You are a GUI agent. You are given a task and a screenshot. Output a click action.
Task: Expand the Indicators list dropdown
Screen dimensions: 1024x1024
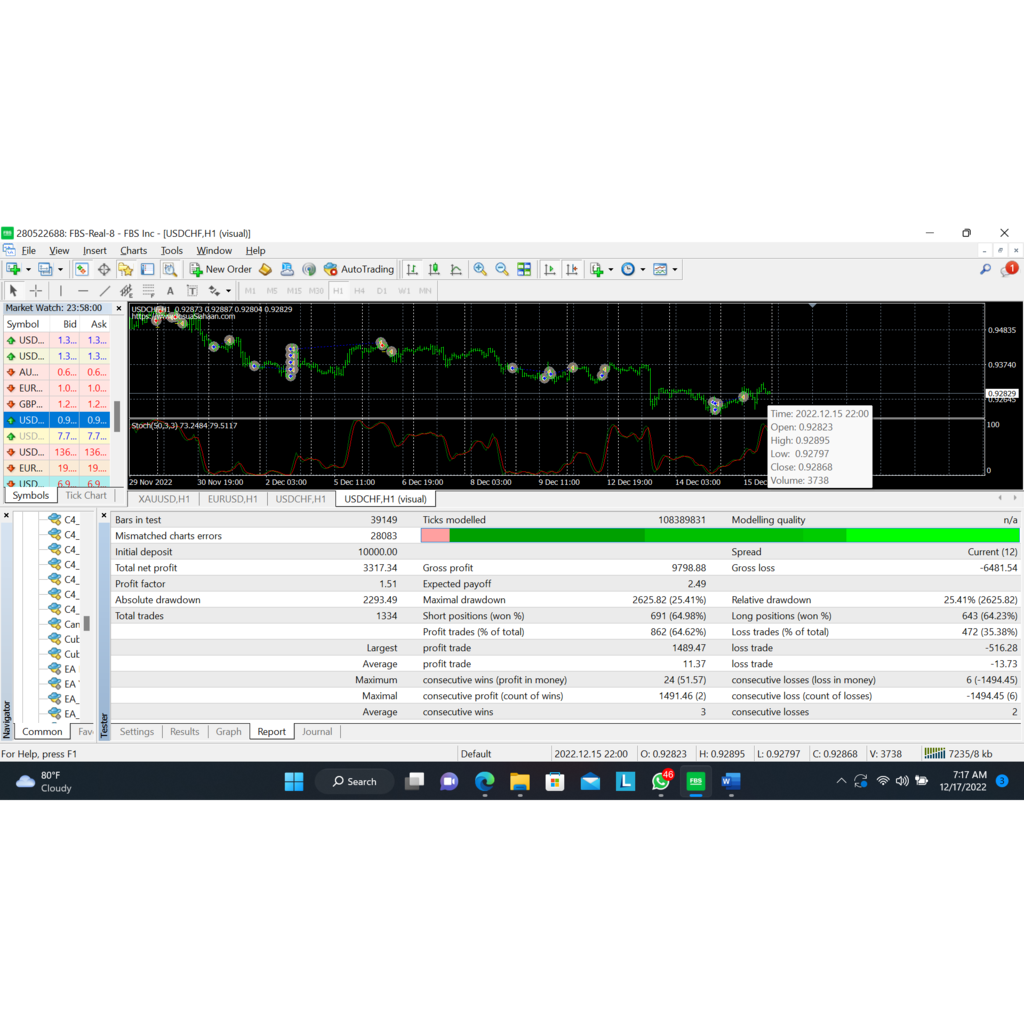(x=610, y=269)
